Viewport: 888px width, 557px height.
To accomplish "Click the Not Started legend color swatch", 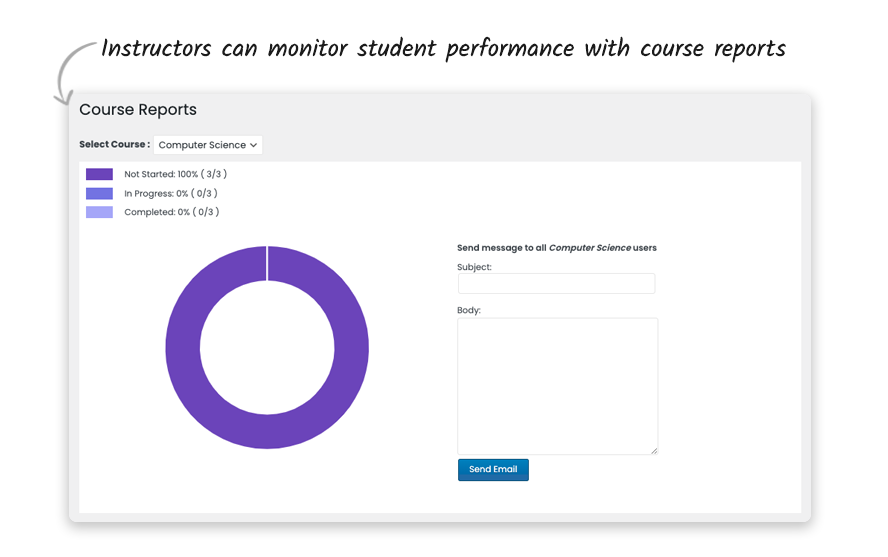I will pos(99,174).
